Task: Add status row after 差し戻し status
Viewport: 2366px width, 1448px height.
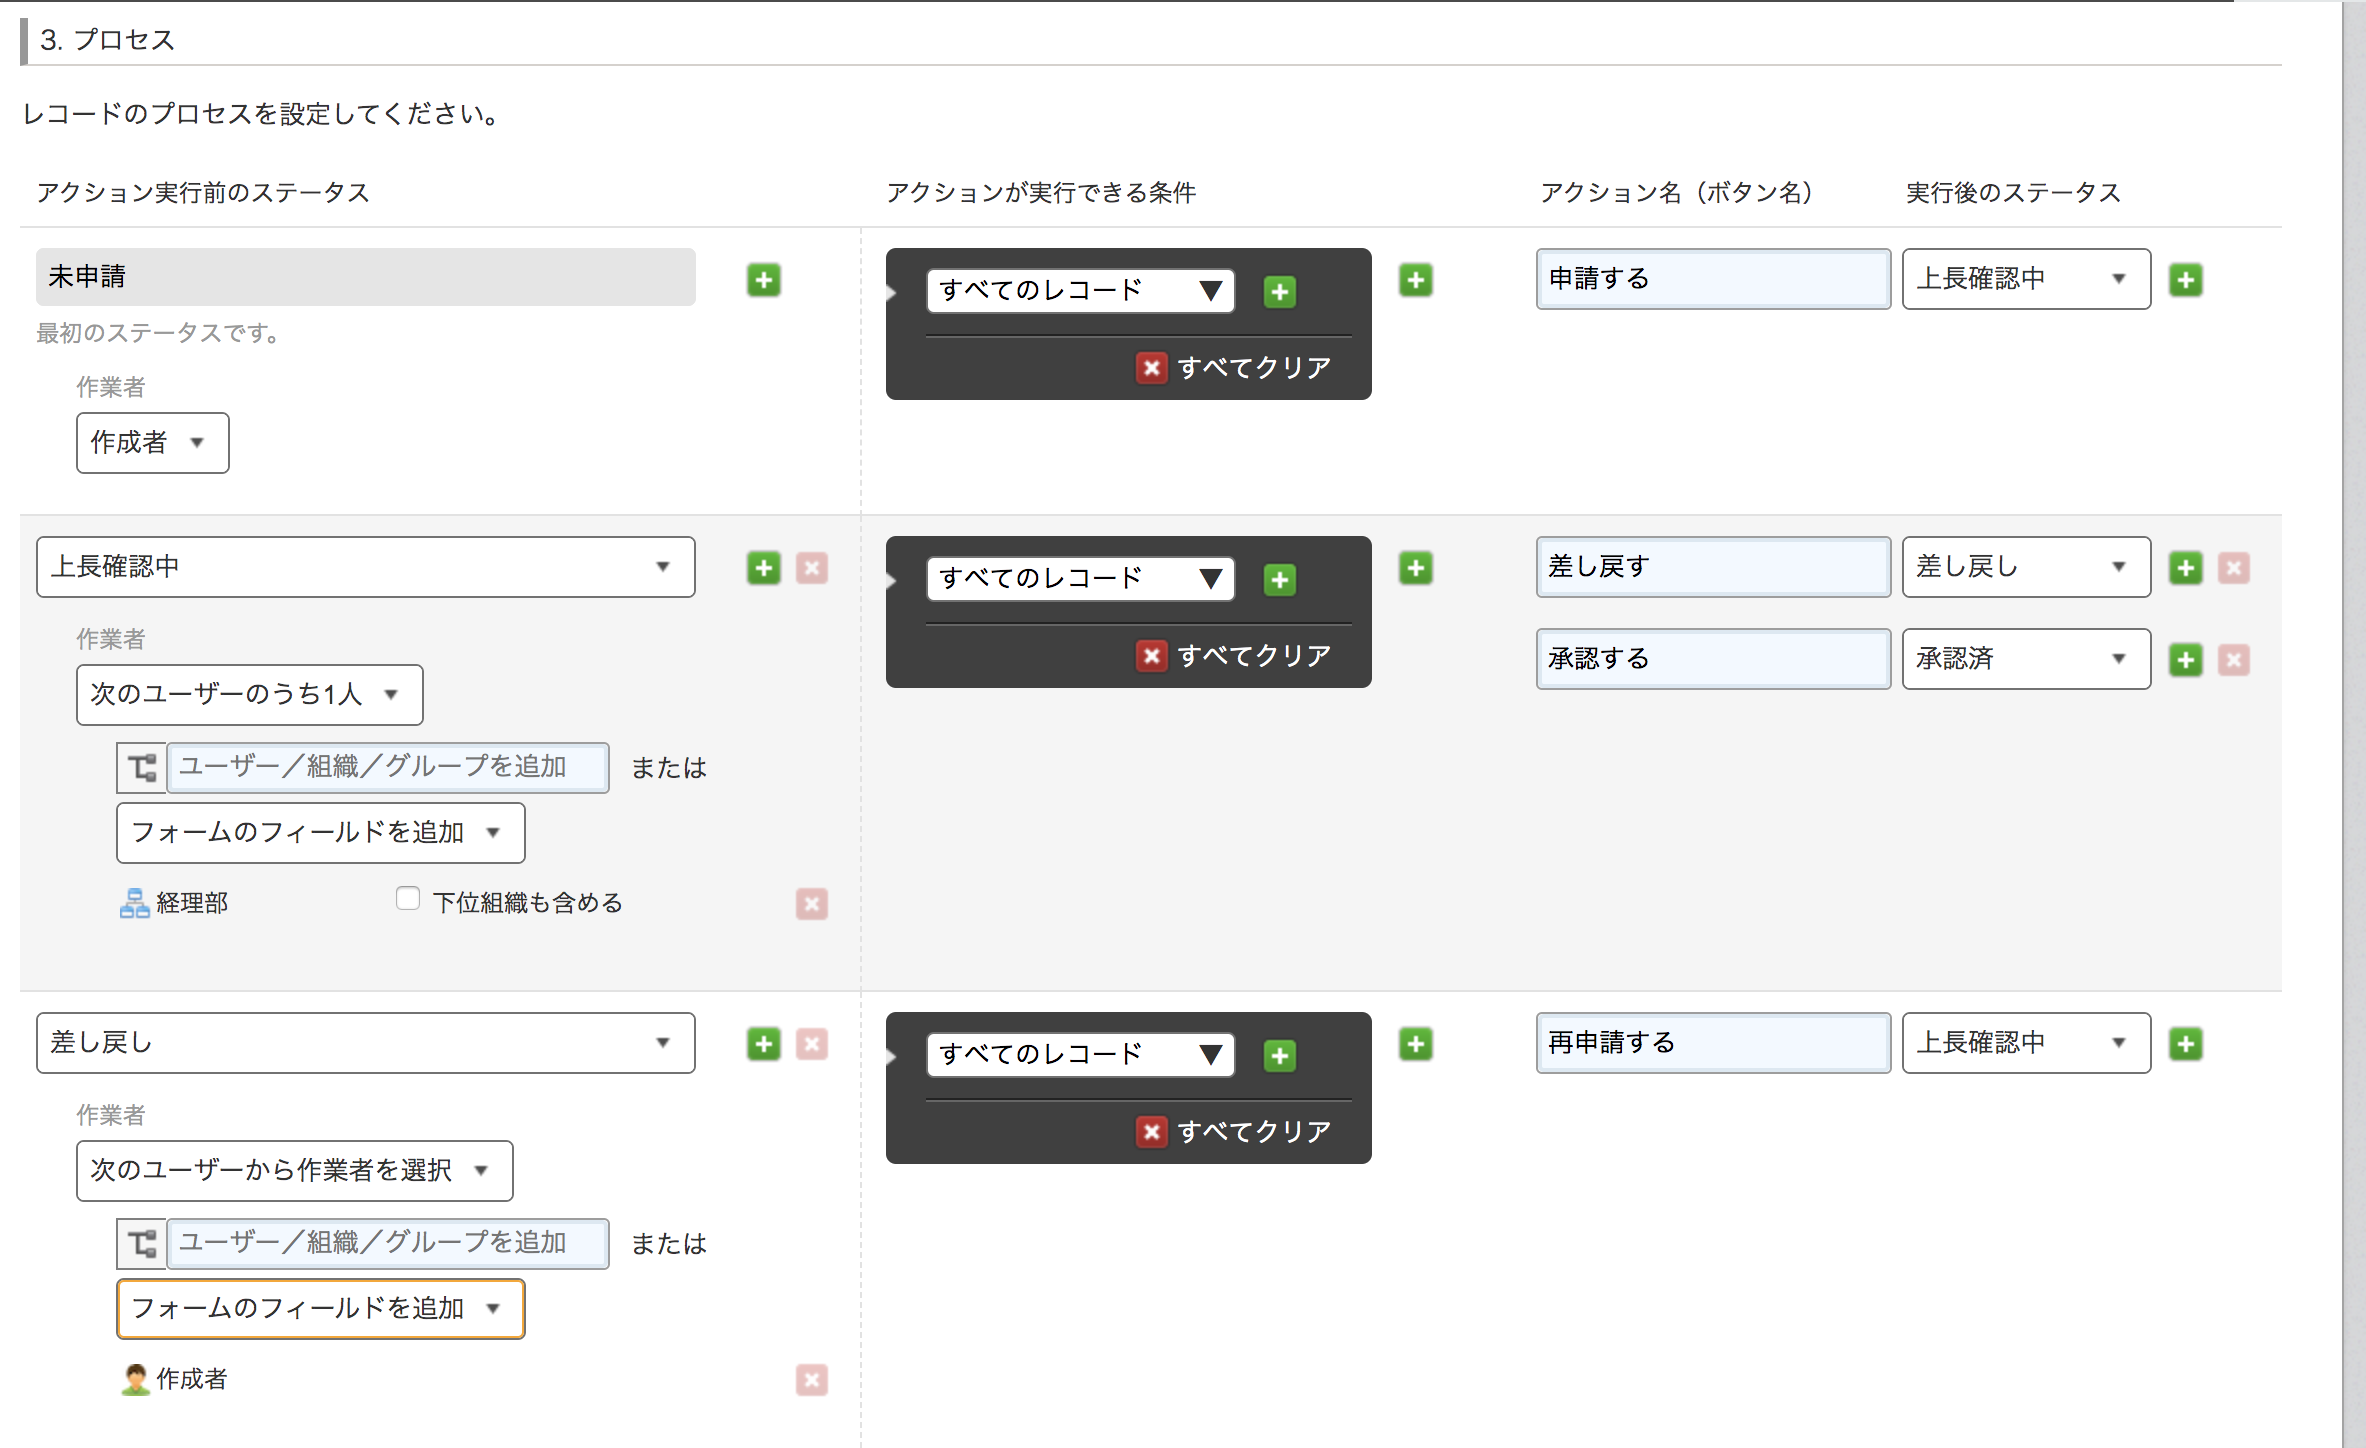Action: tap(764, 1044)
